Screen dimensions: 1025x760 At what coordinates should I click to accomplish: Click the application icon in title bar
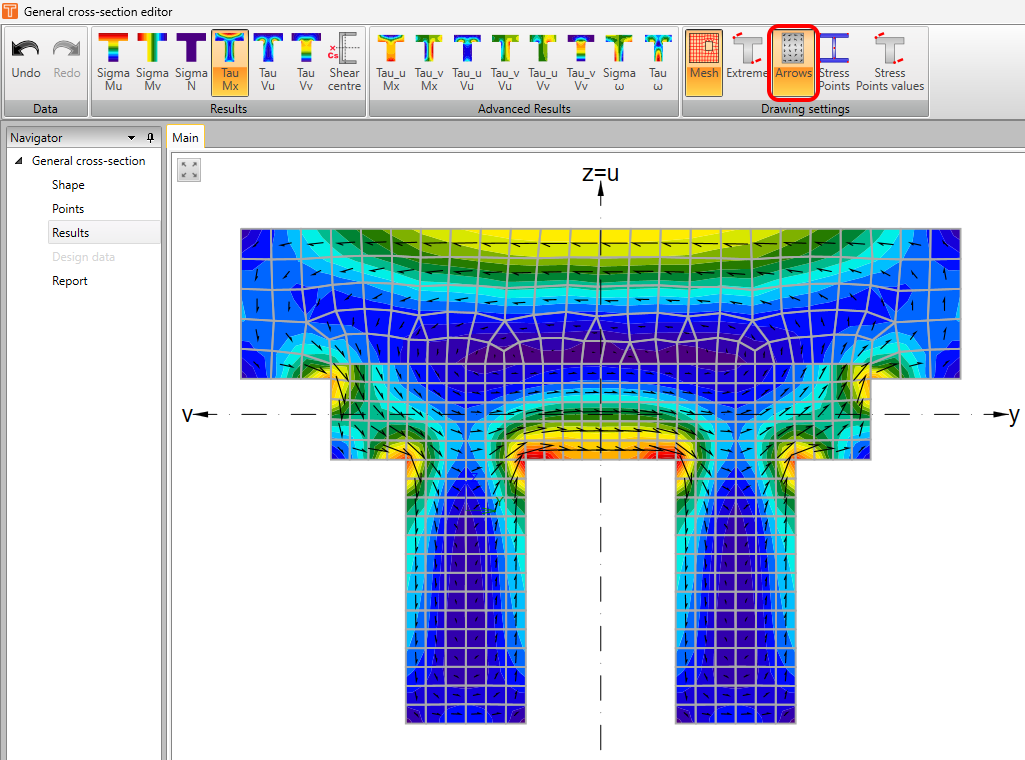tap(10, 11)
